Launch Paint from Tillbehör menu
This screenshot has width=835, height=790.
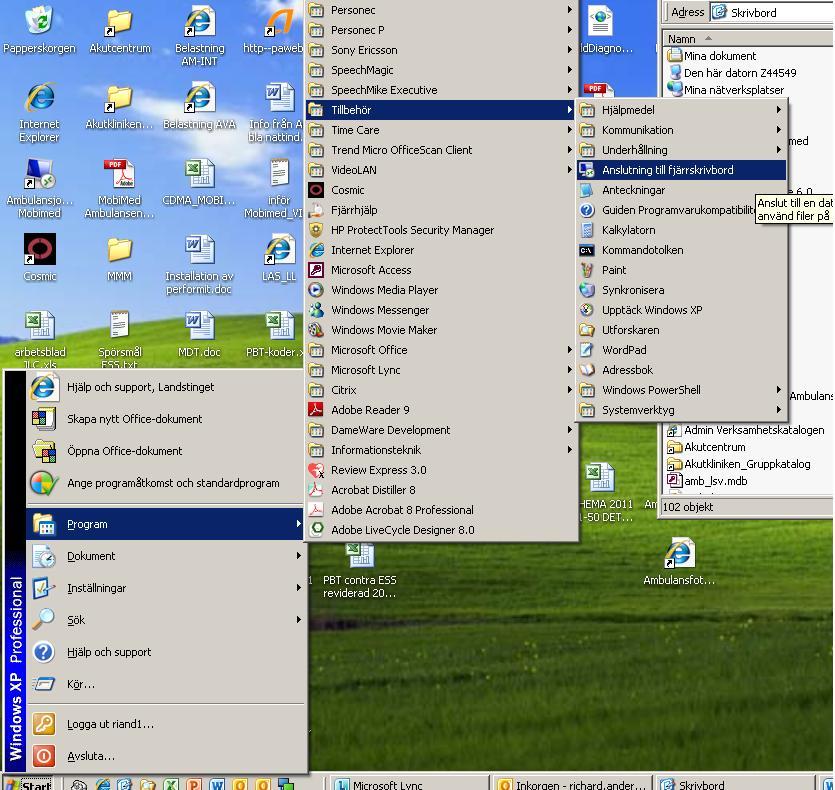[681, 270]
